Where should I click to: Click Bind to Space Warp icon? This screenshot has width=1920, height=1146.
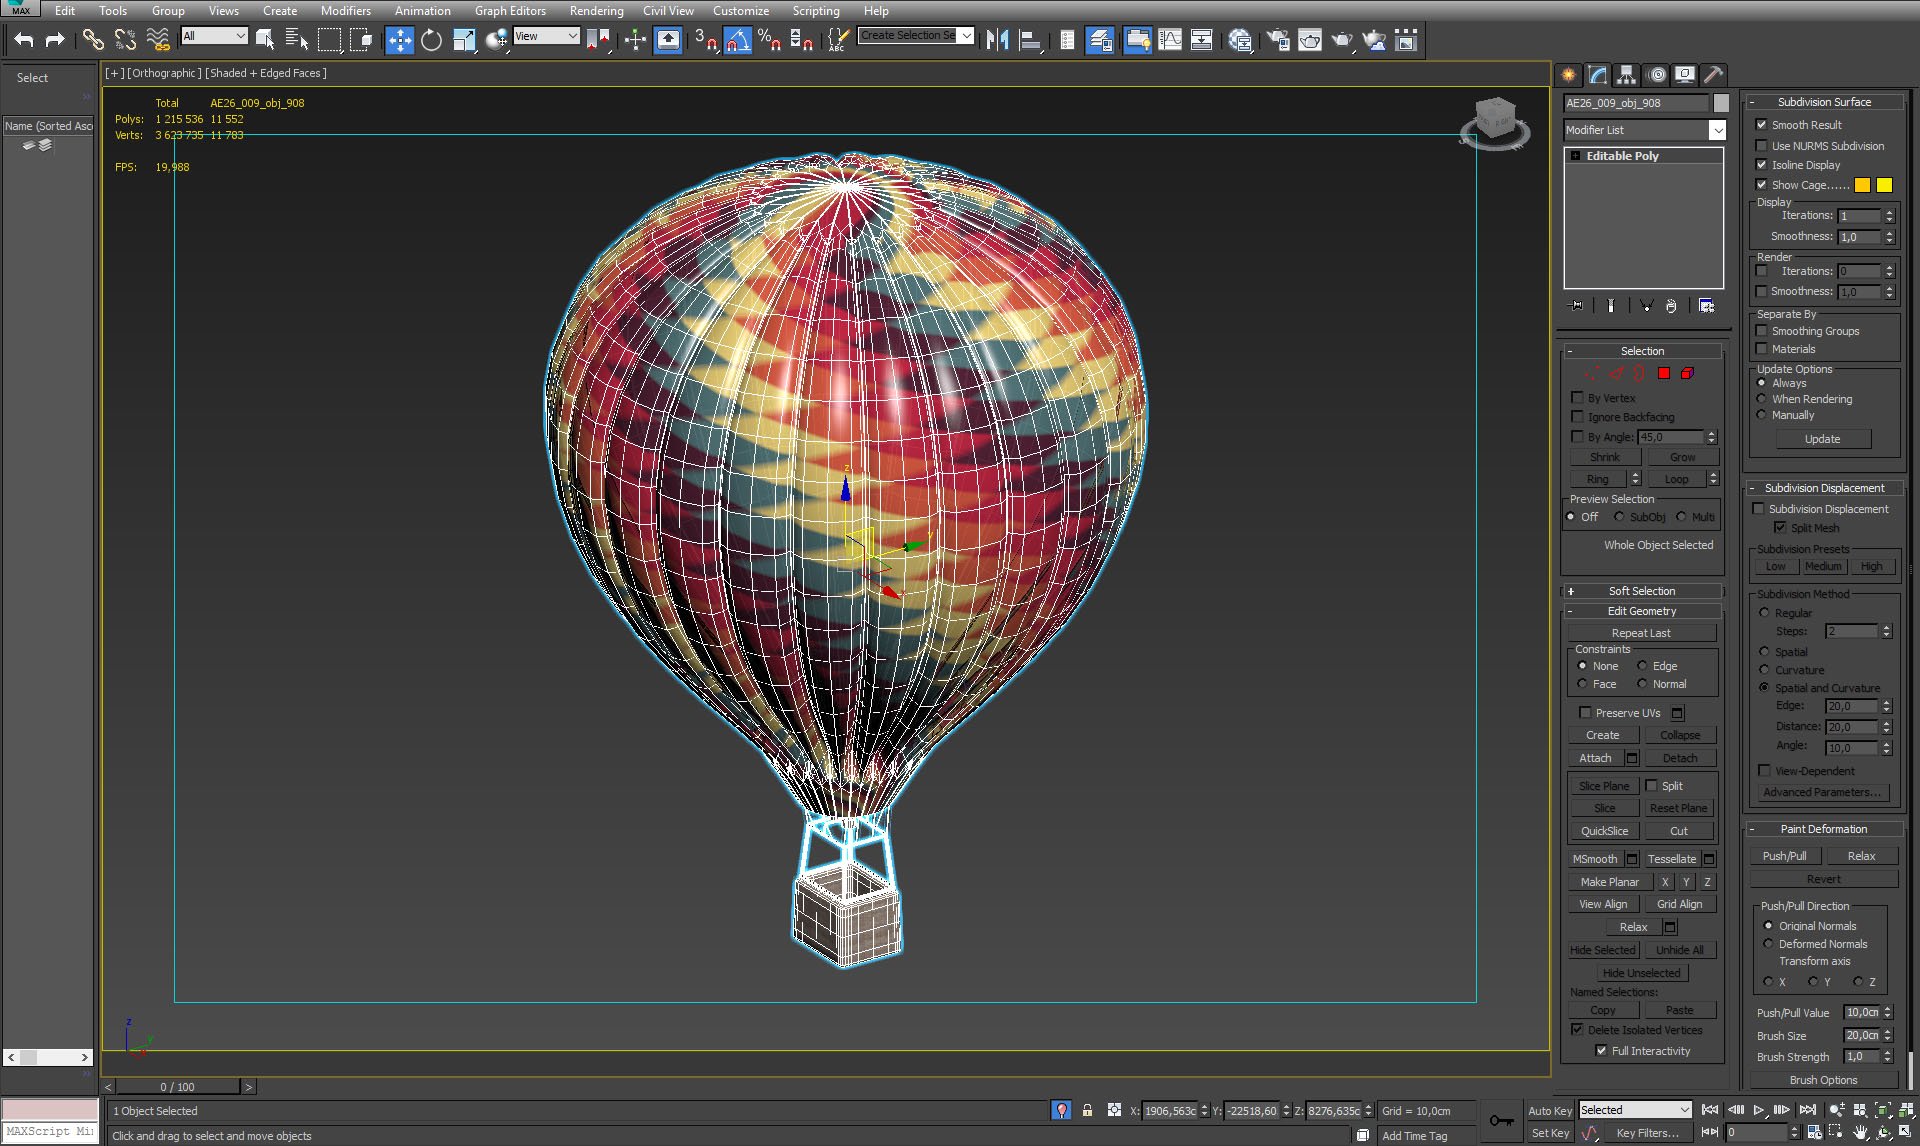click(158, 40)
